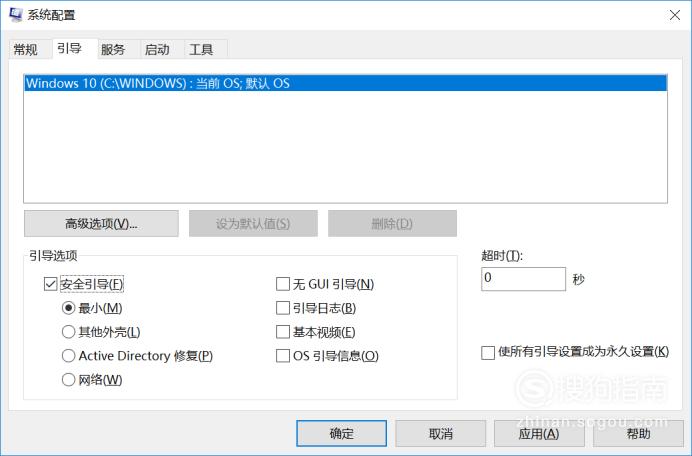Open 高级选项 advanced options
Screen dimensions: 692x456
[102, 224]
